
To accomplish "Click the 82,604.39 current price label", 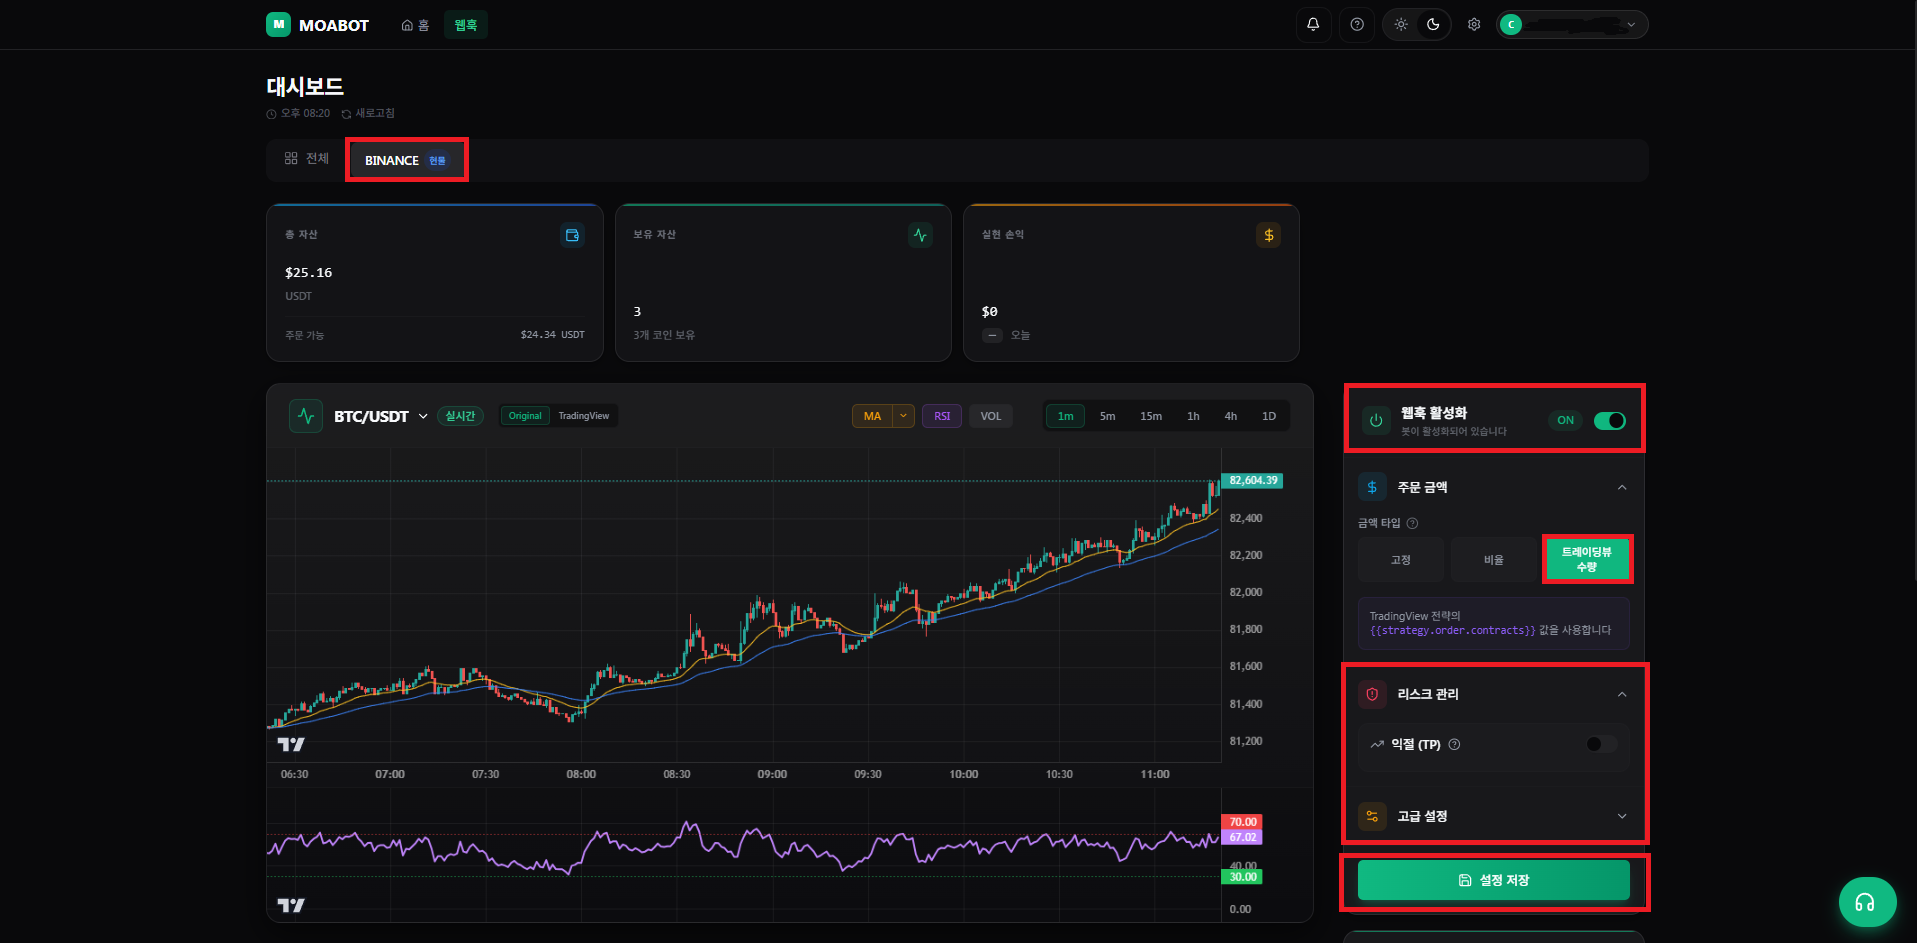I will 1252,481.
